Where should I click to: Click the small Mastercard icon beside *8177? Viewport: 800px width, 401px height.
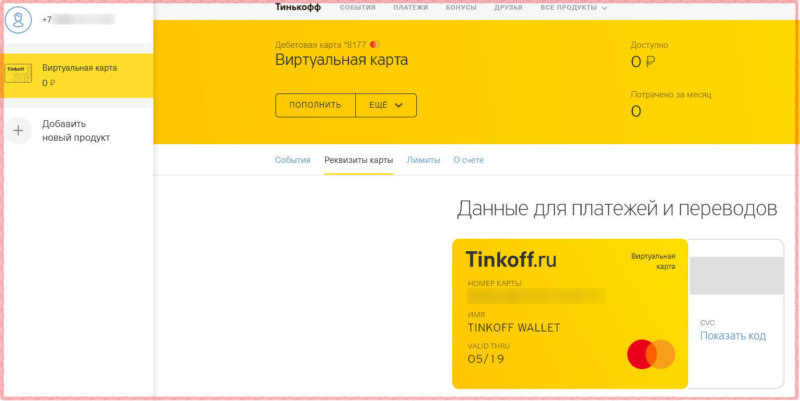[375, 44]
